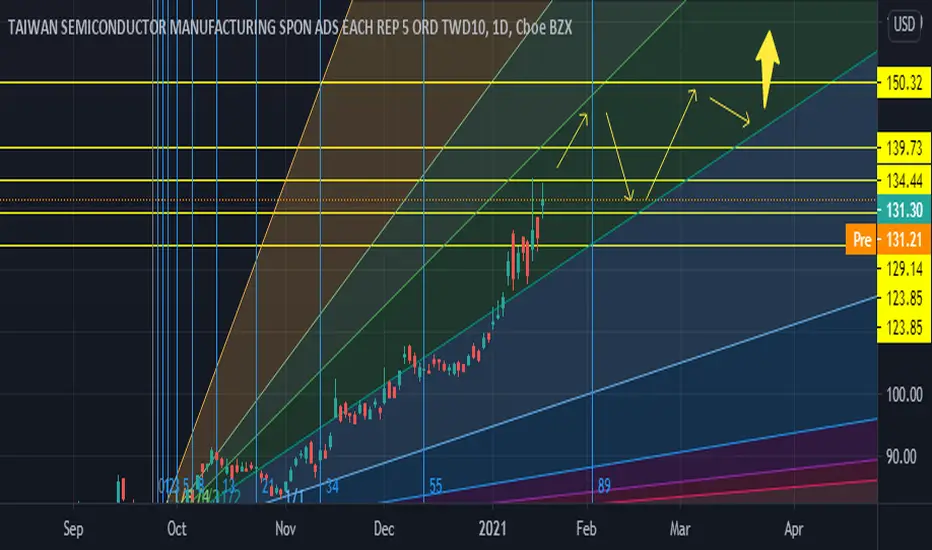Select the Mar time axis label

(680, 529)
